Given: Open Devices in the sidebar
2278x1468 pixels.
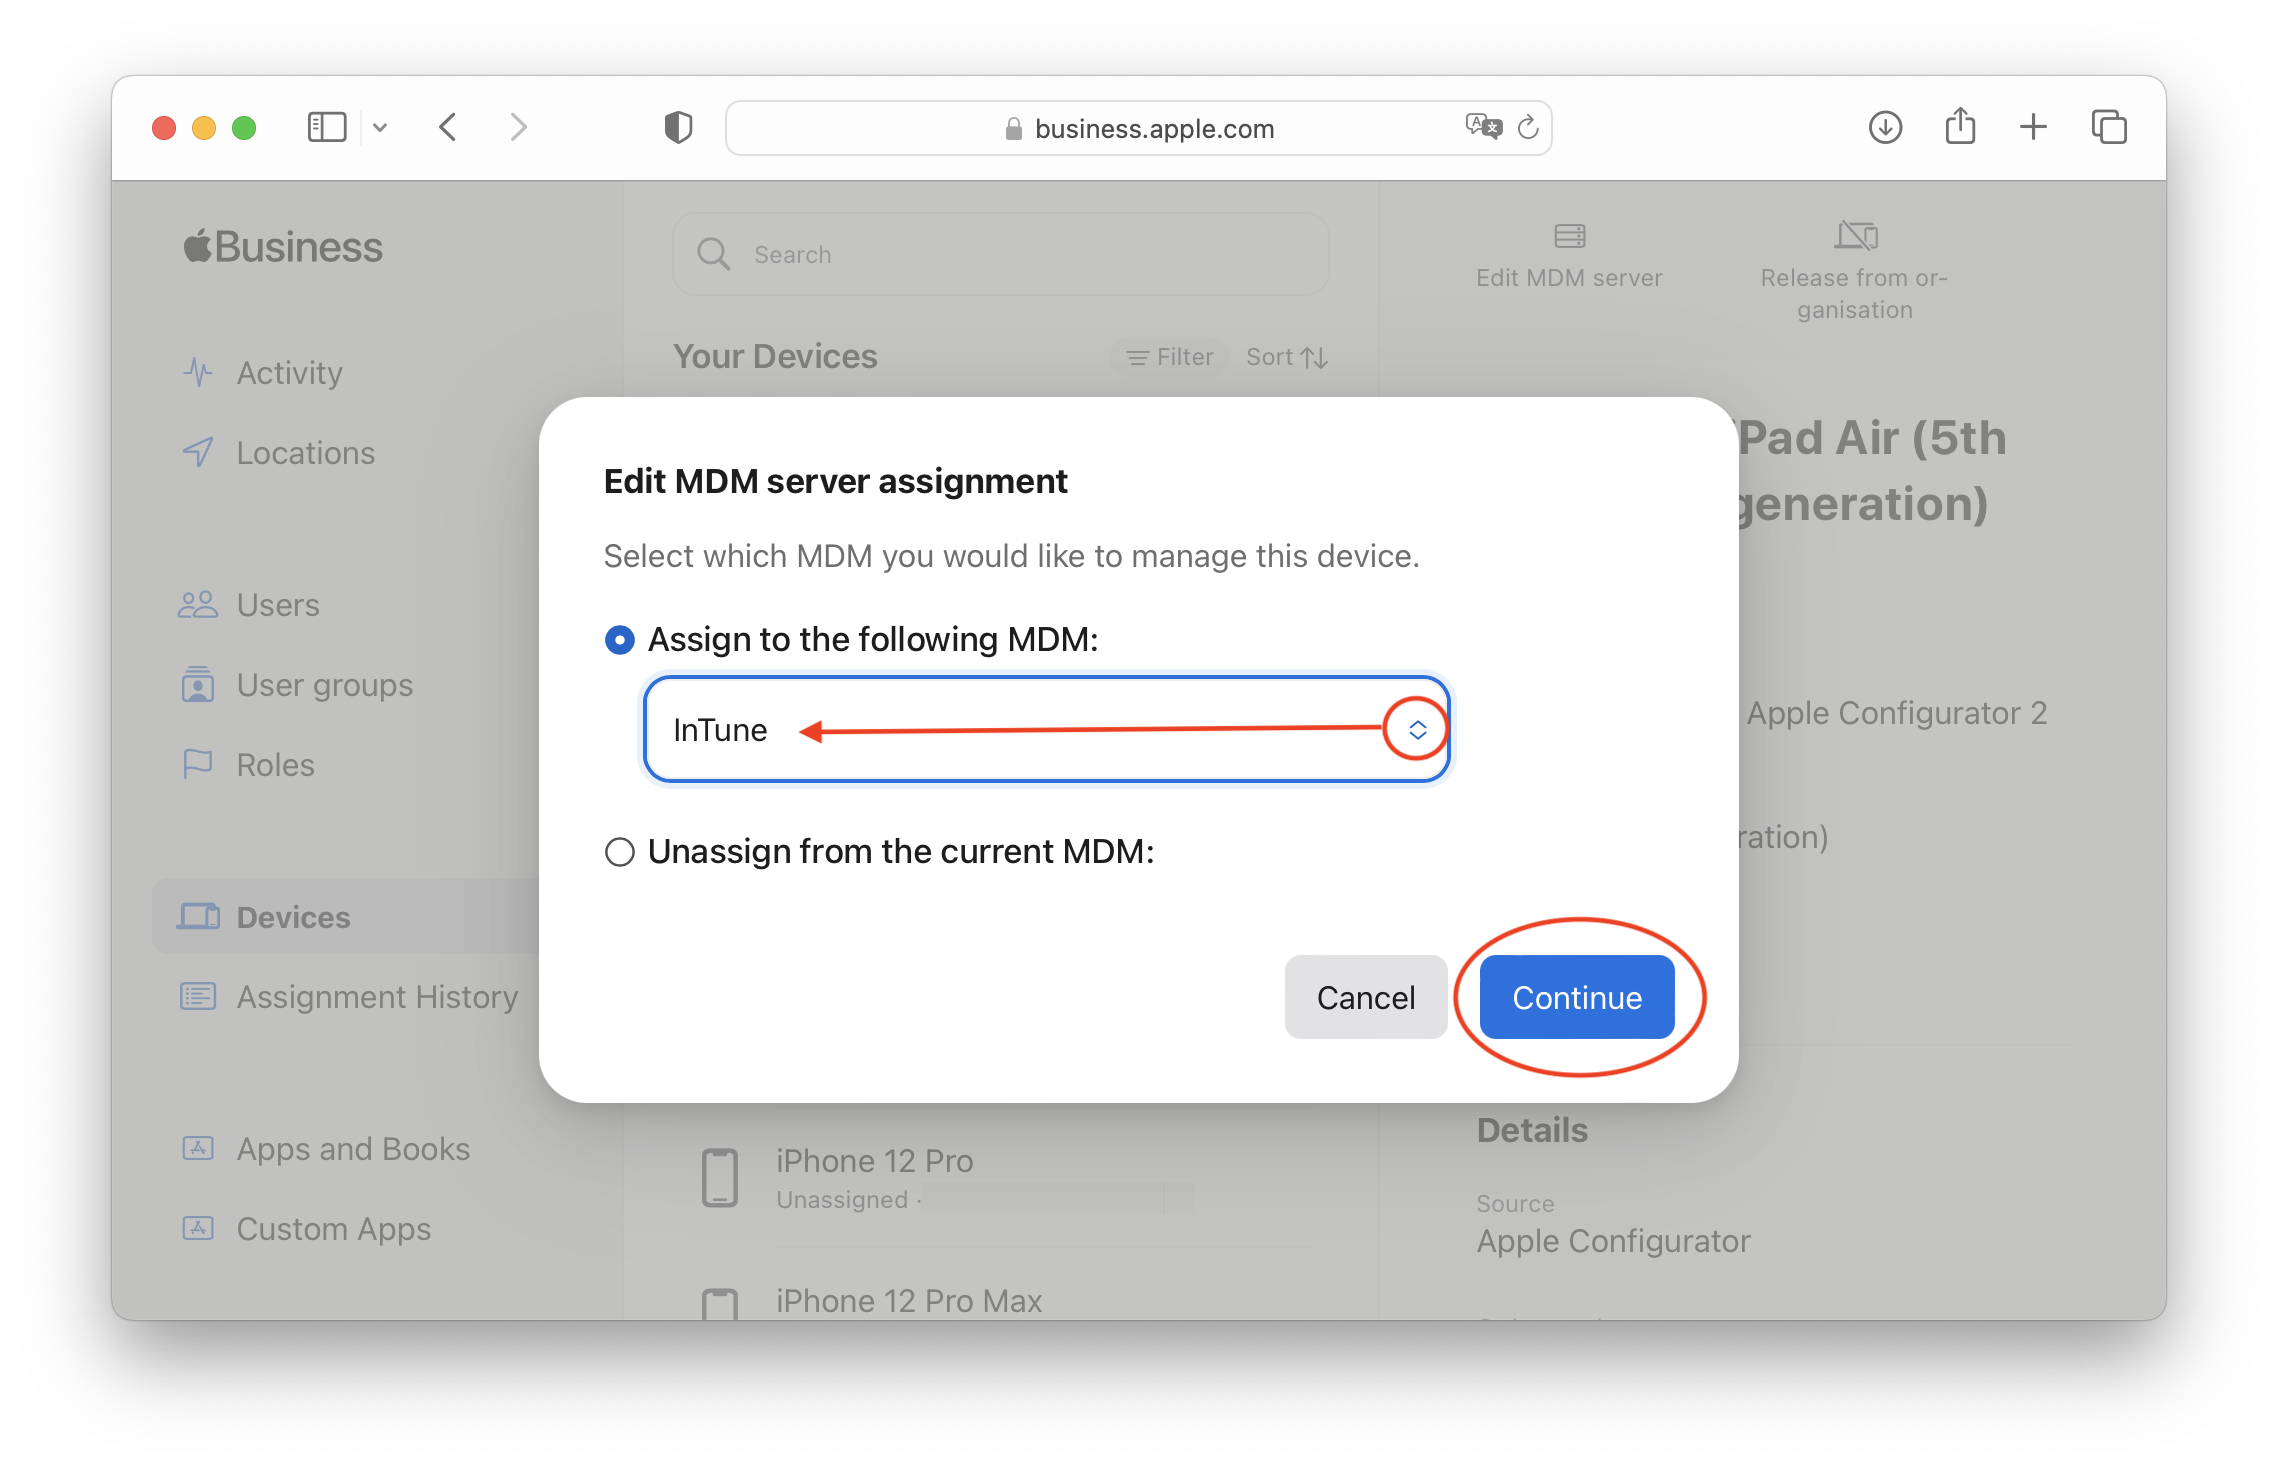Looking at the screenshot, I should pyautogui.click(x=293, y=917).
